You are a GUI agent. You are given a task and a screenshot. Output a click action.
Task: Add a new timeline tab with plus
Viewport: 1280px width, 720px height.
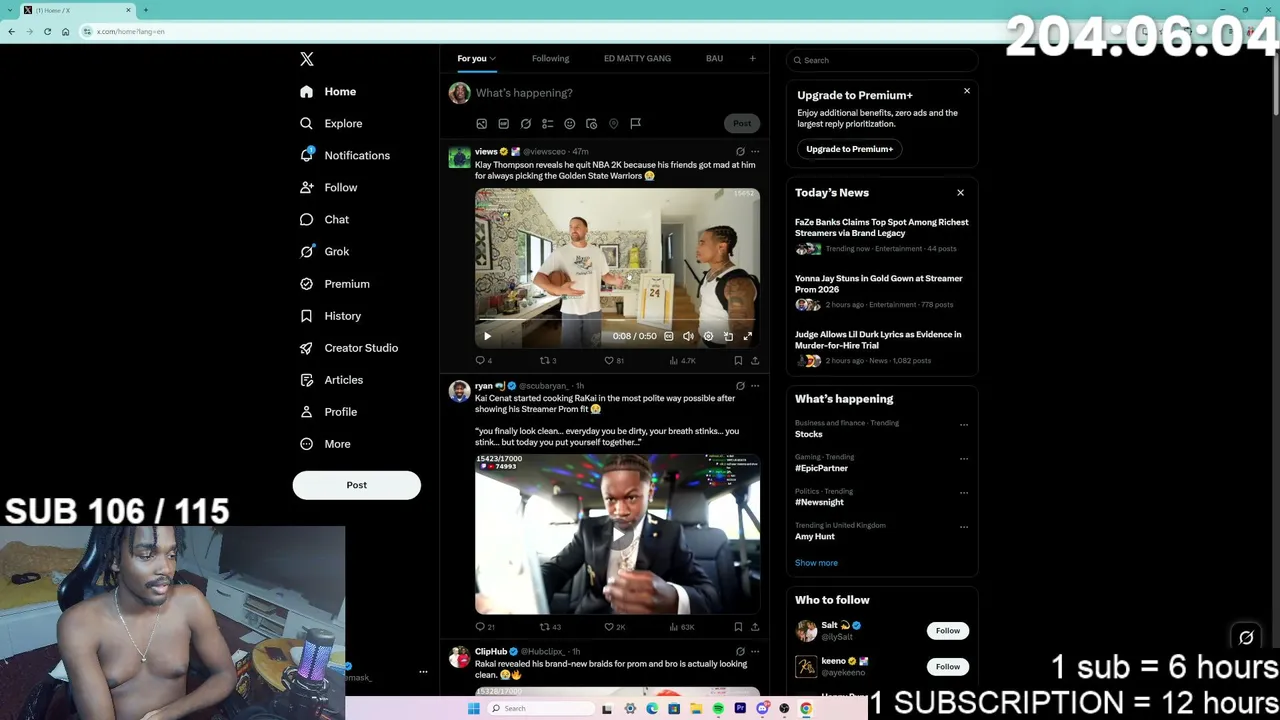pos(753,58)
